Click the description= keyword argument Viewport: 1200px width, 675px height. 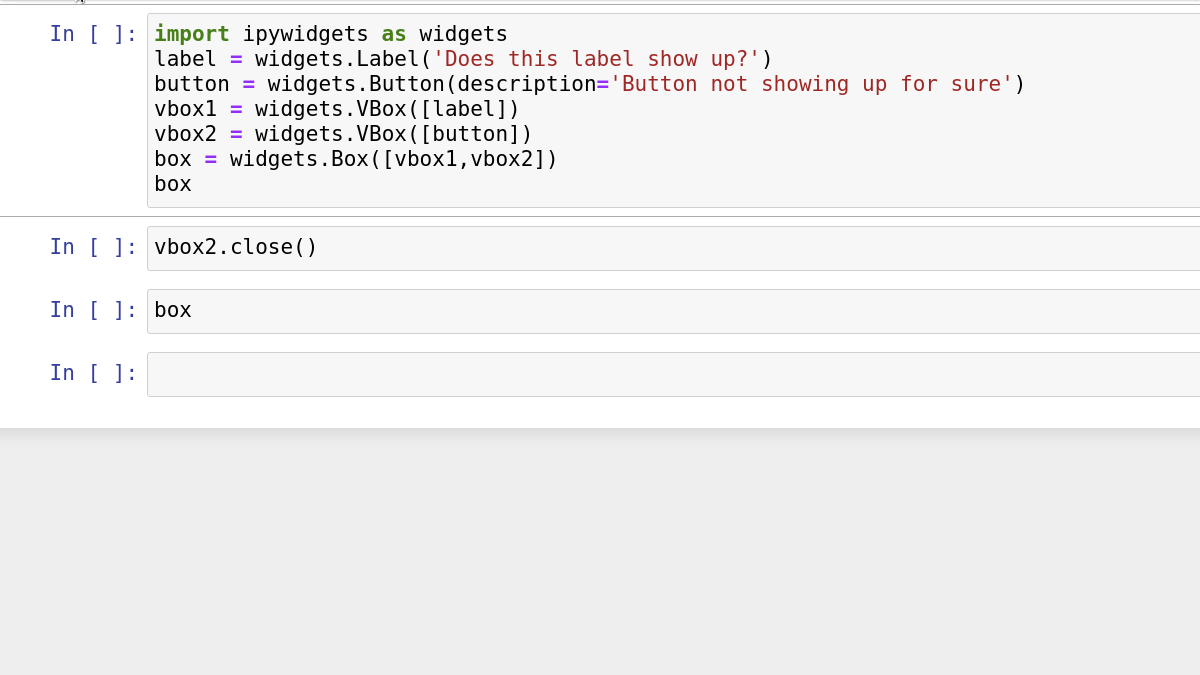tap(526, 83)
